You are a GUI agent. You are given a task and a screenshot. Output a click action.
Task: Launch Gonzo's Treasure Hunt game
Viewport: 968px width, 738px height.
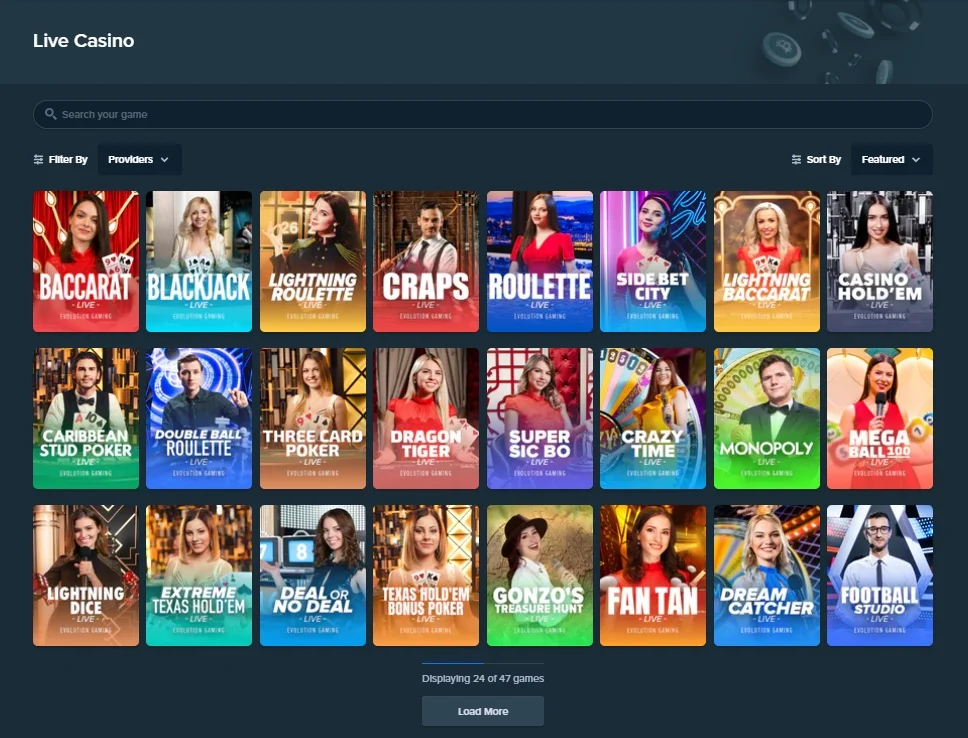click(x=540, y=576)
